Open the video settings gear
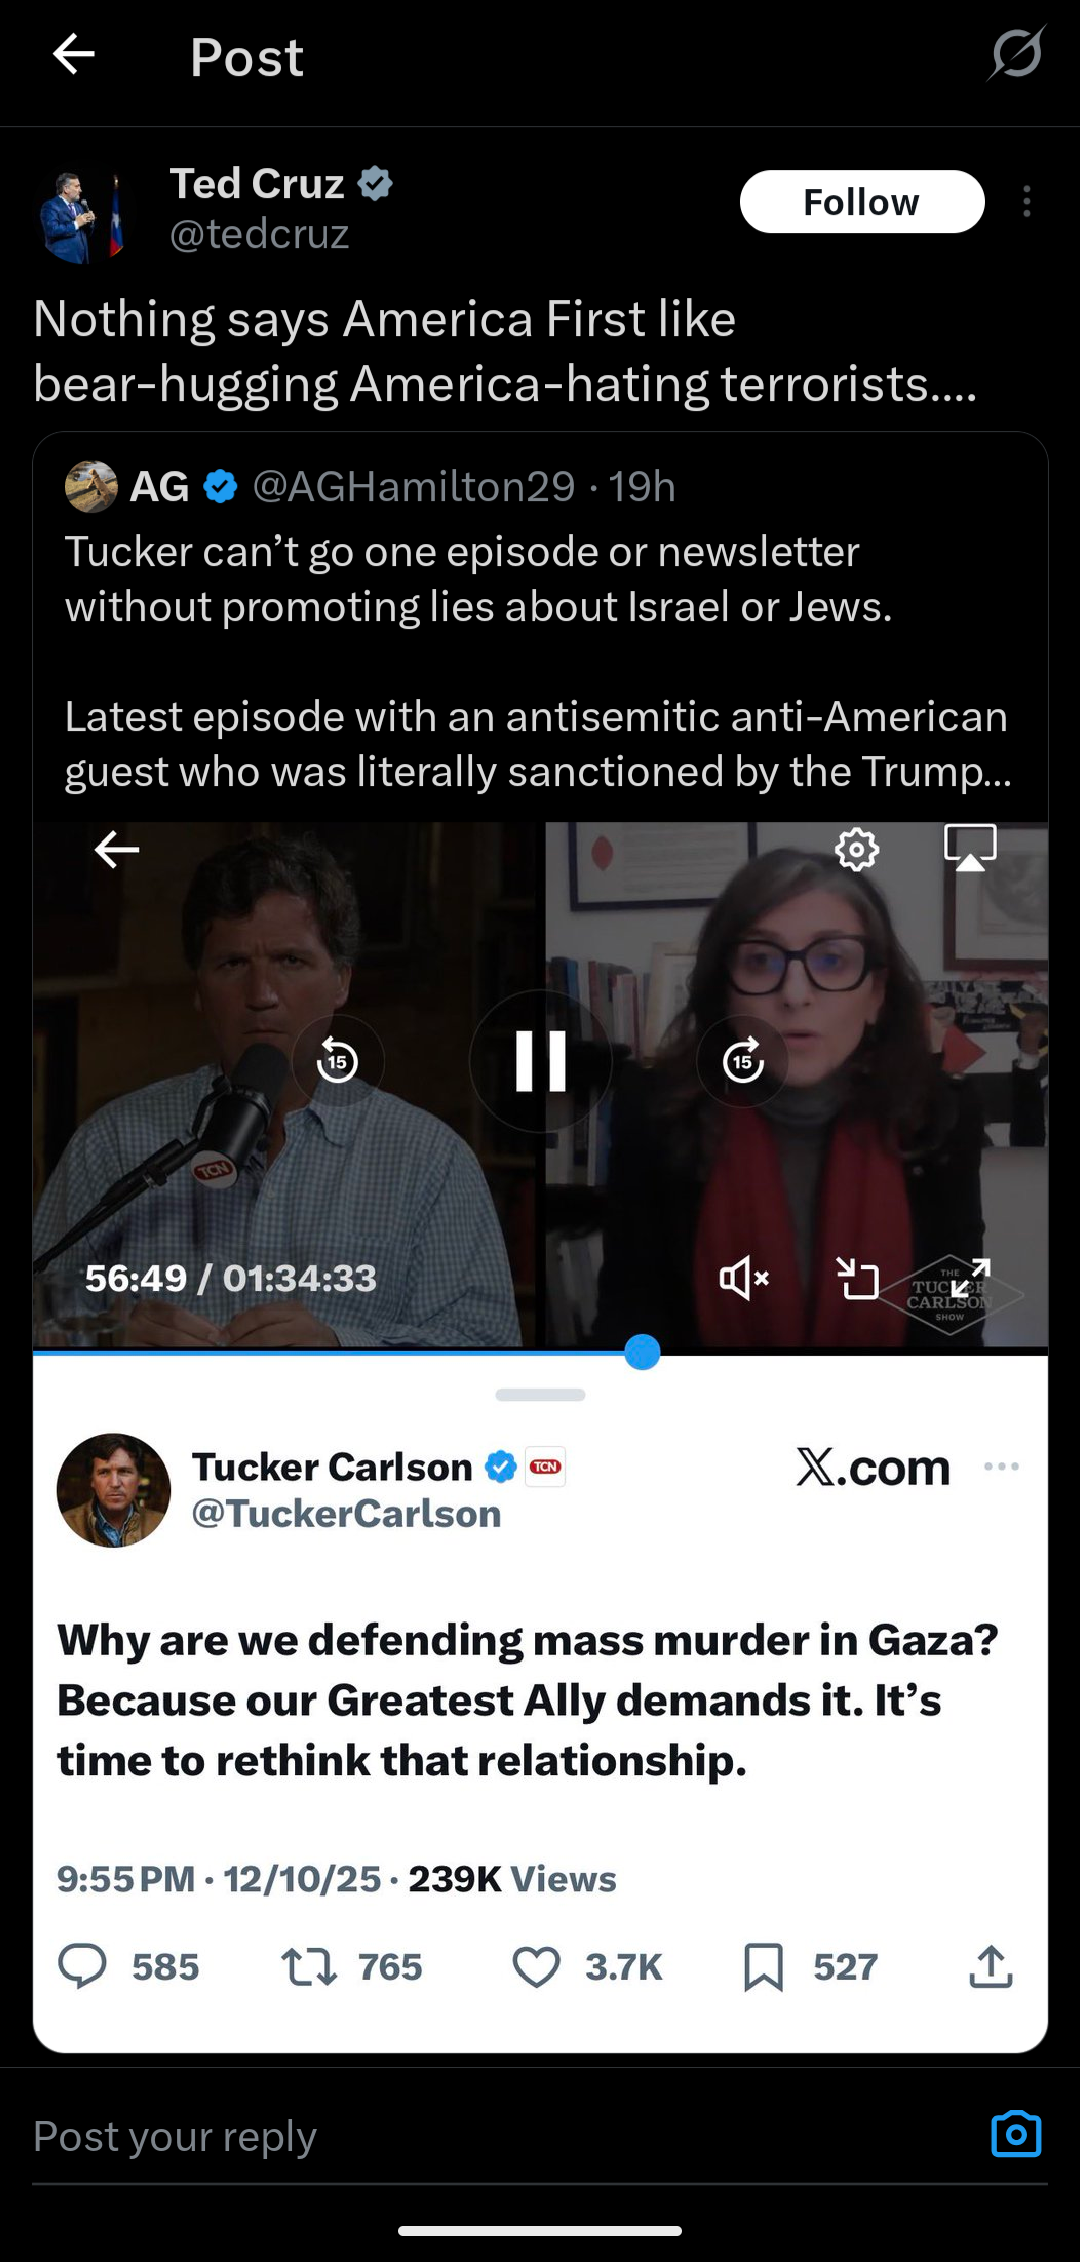The height and width of the screenshot is (2262, 1080). [857, 850]
